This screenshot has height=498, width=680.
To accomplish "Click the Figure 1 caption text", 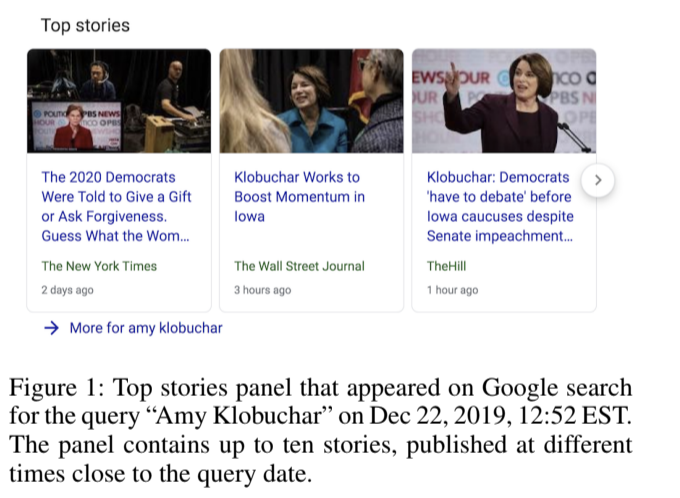I will tap(320, 430).
